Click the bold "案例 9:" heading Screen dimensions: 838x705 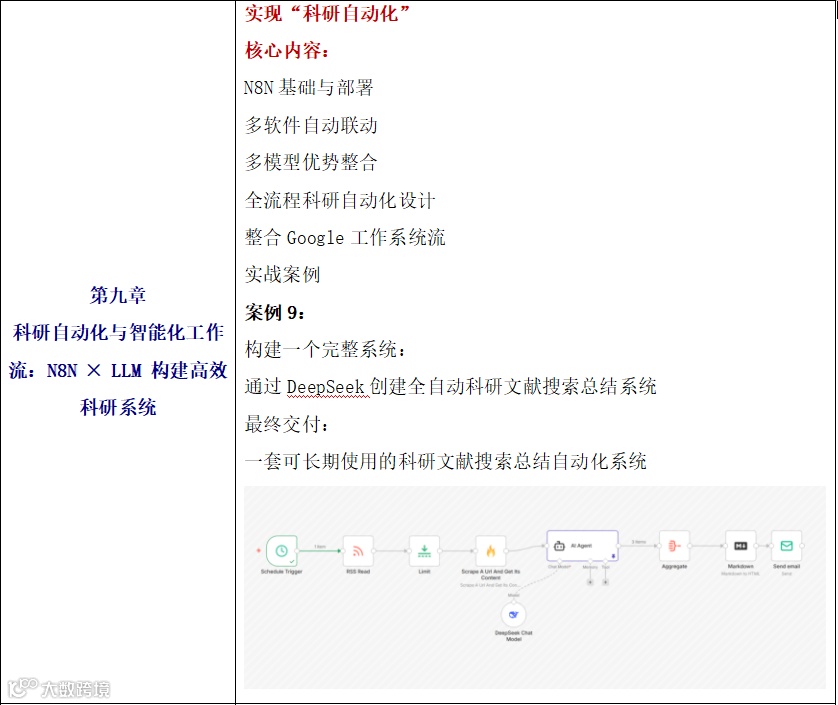[275, 312]
